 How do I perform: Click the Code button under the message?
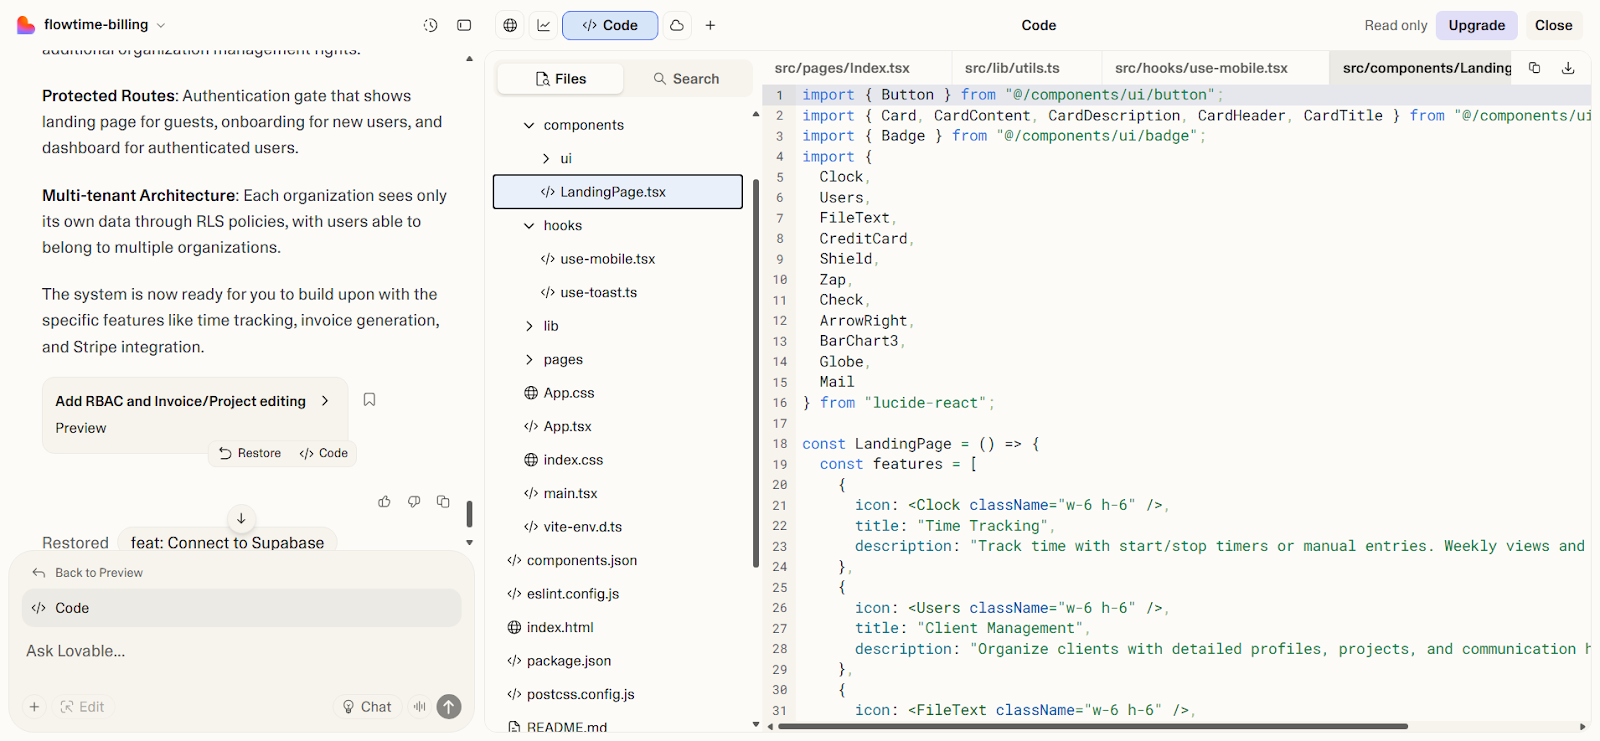324,453
